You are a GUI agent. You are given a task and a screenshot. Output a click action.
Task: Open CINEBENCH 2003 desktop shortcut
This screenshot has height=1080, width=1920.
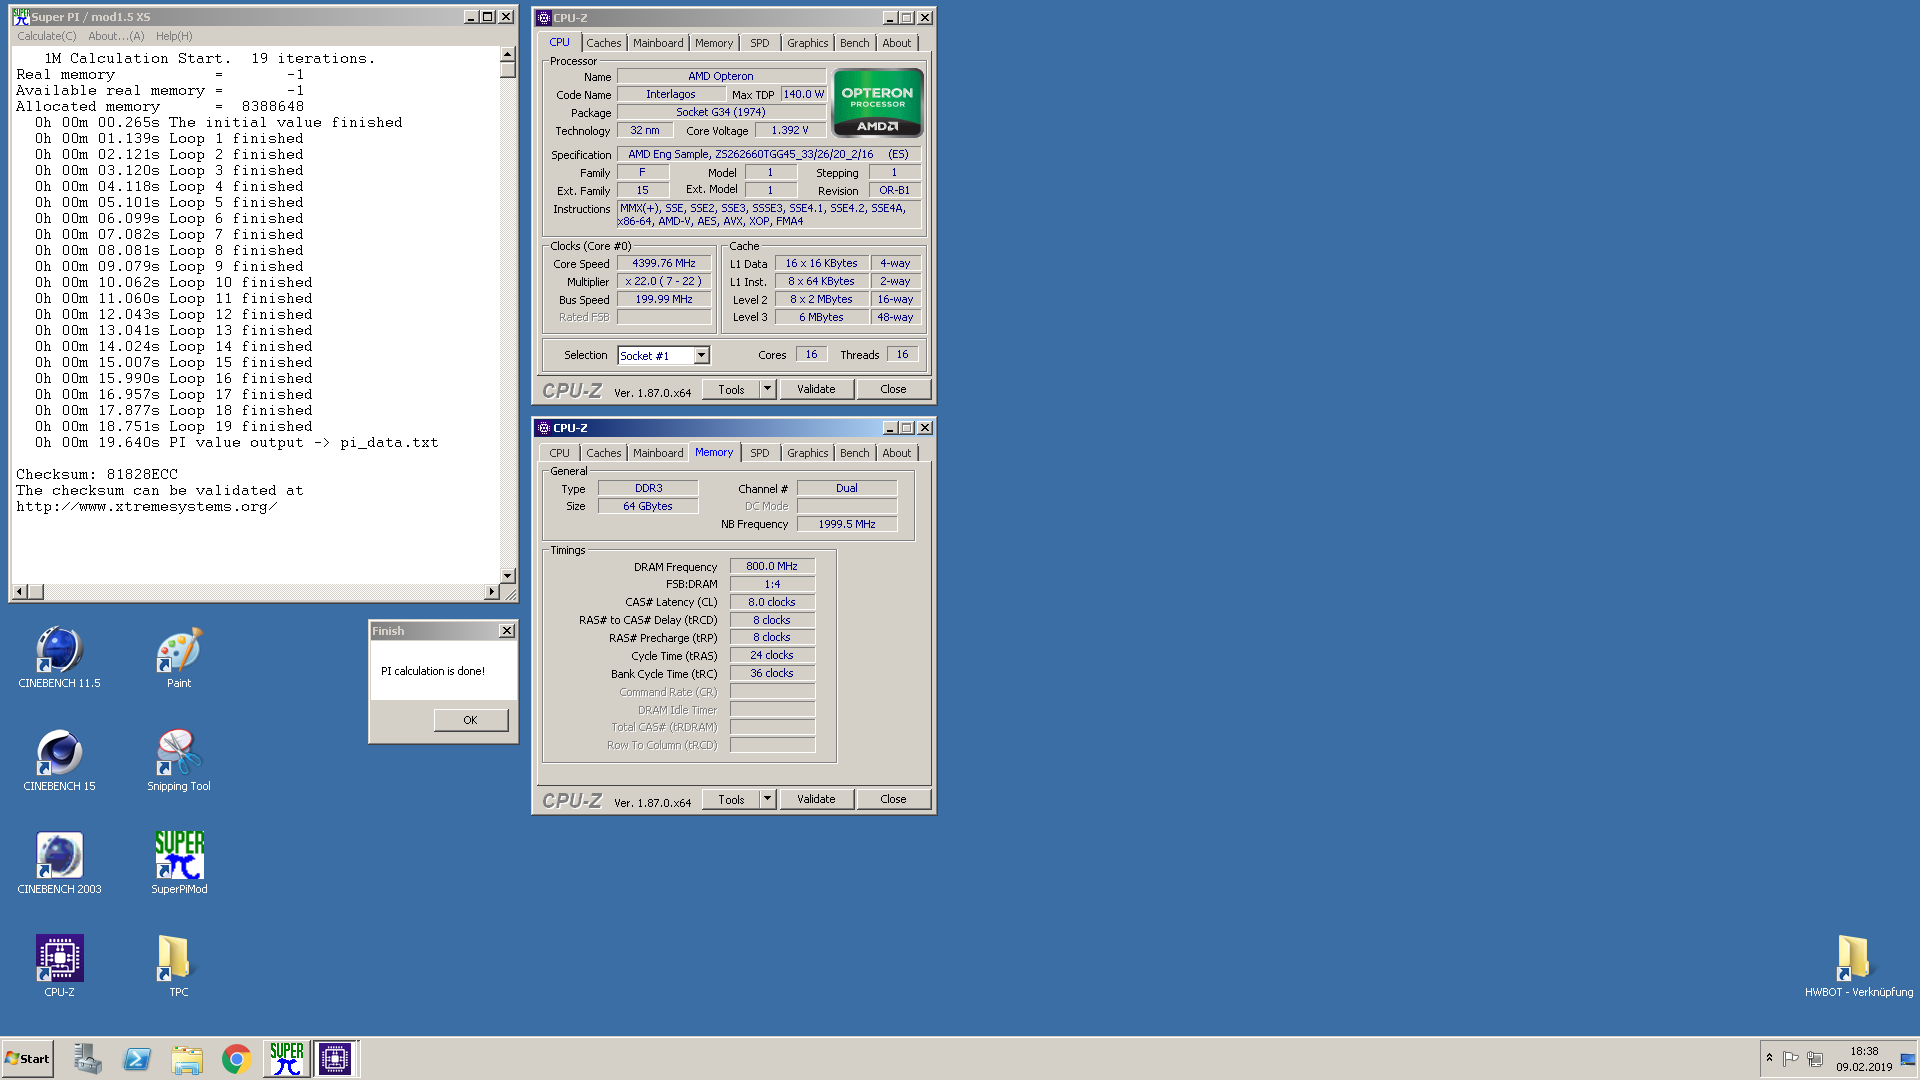59,863
